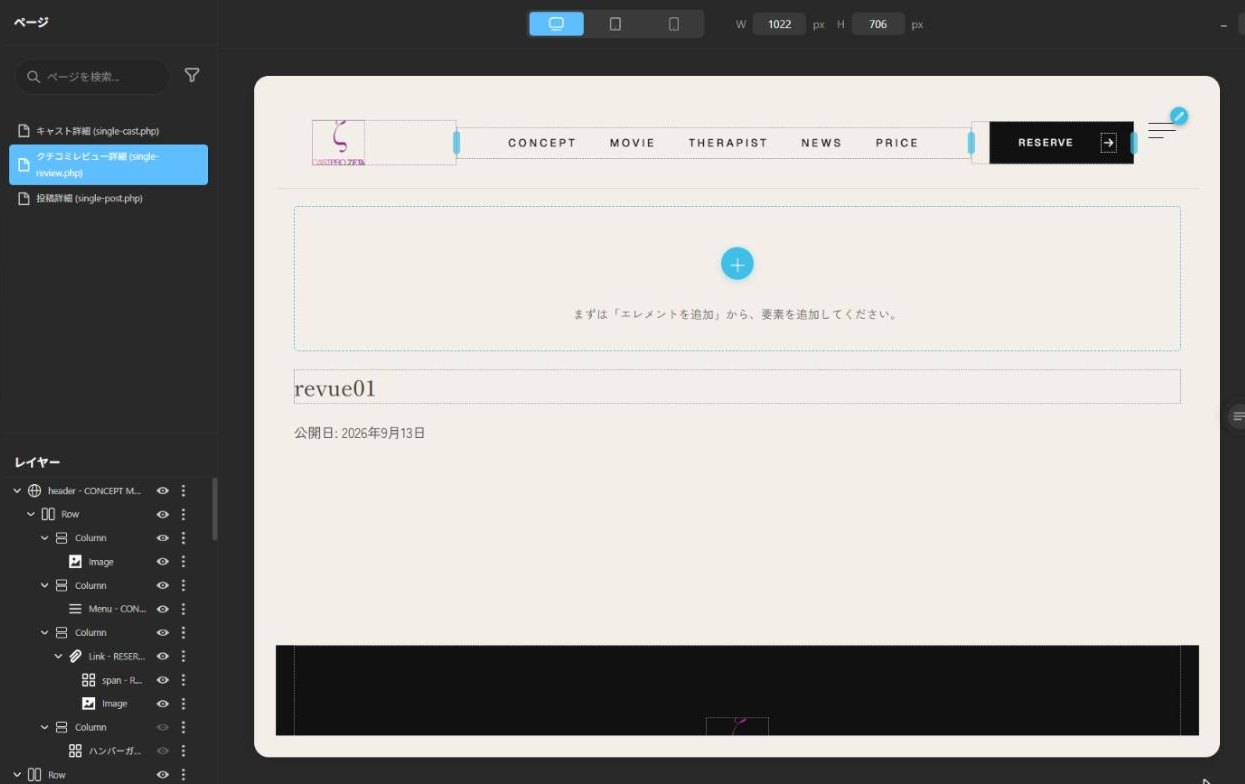Open more options for the span layer
1245x784 pixels.
point(183,680)
